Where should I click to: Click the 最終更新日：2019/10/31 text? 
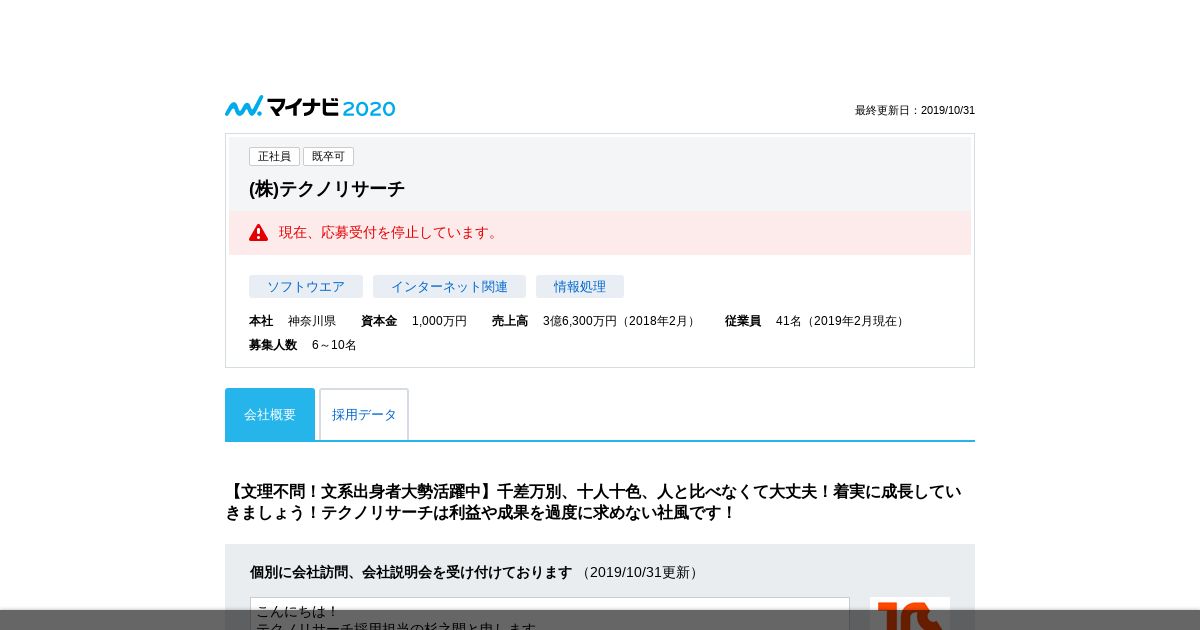point(915,110)
